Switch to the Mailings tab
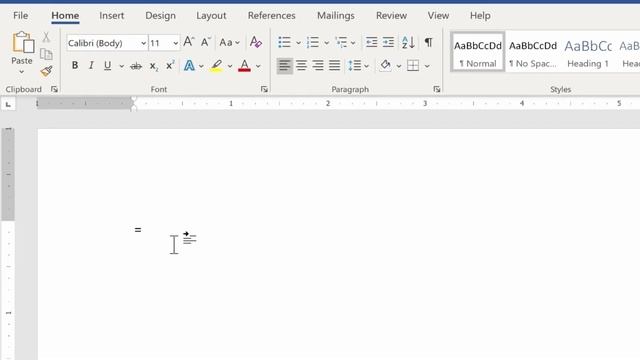Viewport: 640px width, 360px height. (336, 16)
